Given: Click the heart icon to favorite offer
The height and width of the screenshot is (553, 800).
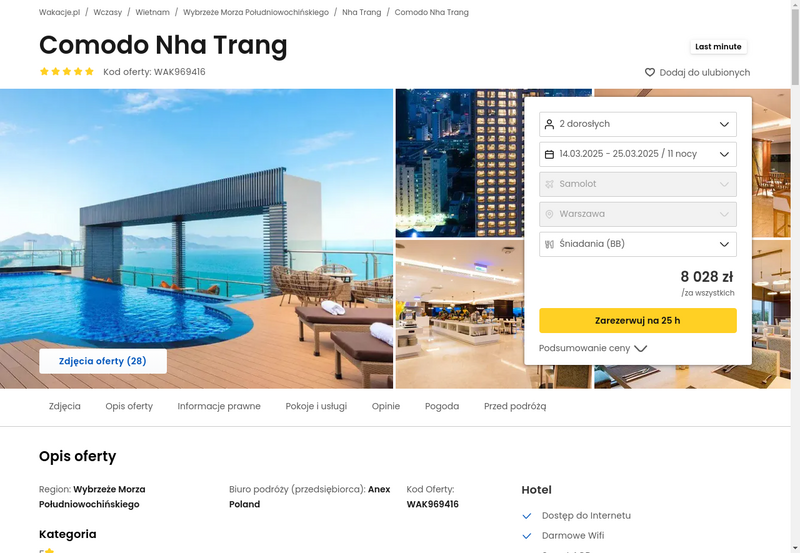Looking at the screenshot, I should coord(649,72).
